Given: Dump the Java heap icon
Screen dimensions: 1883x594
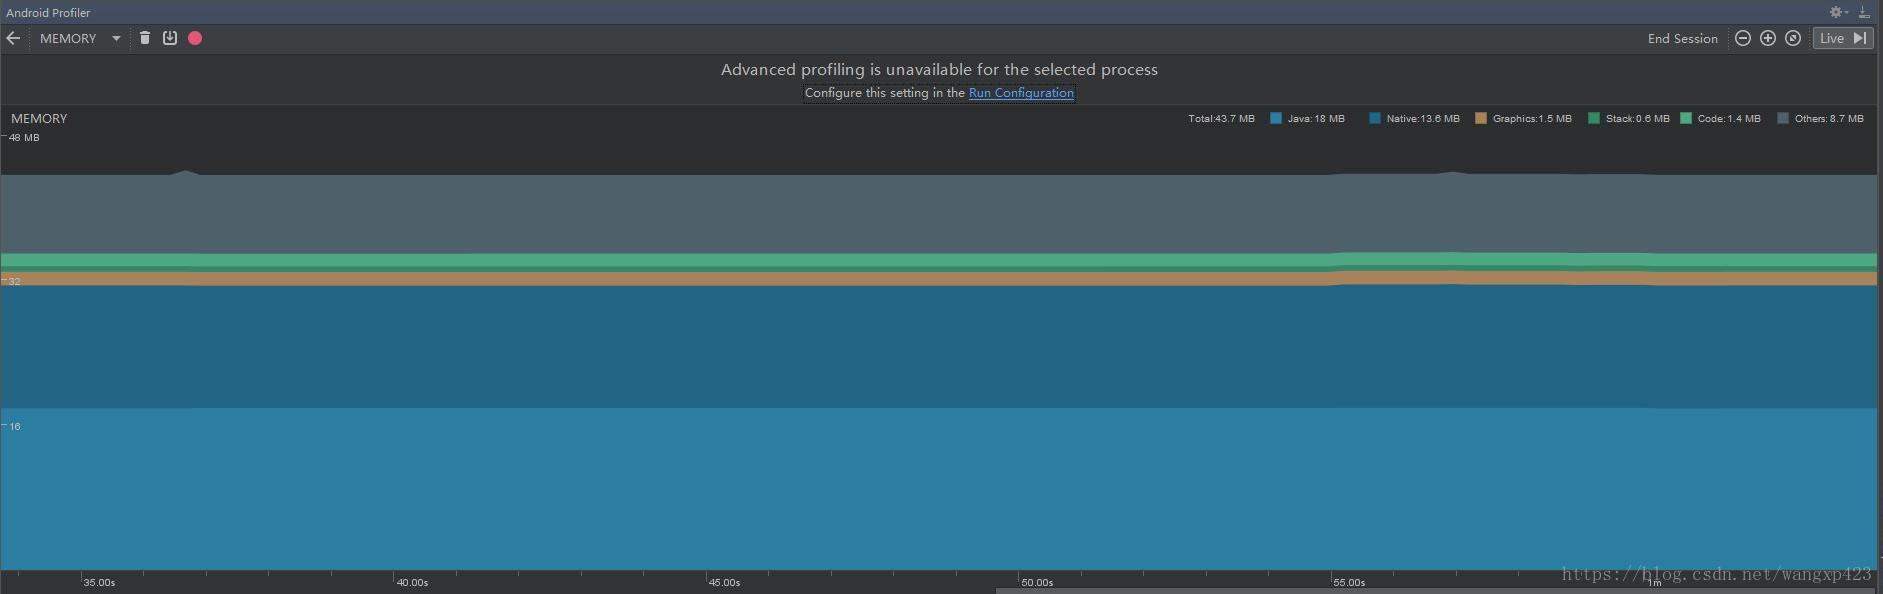Looking at the screenshot, I should pos(170,38).
